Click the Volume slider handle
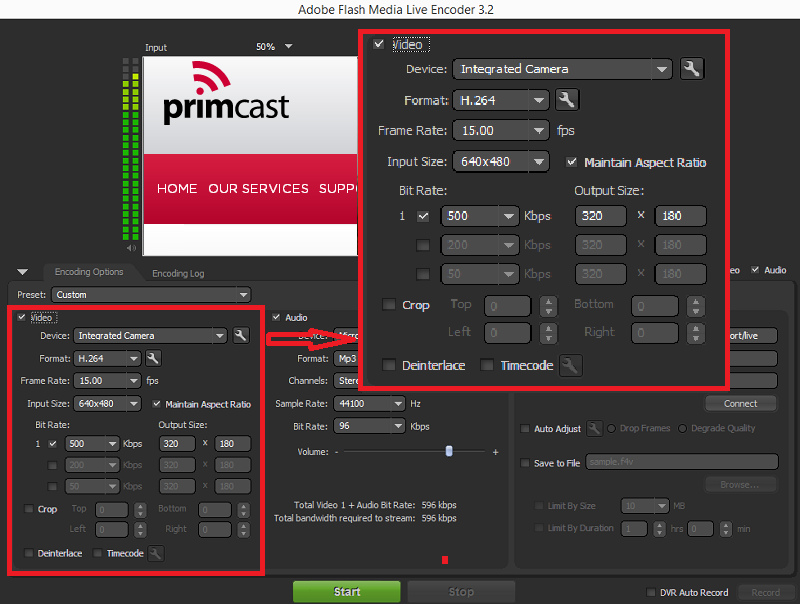 449,451
